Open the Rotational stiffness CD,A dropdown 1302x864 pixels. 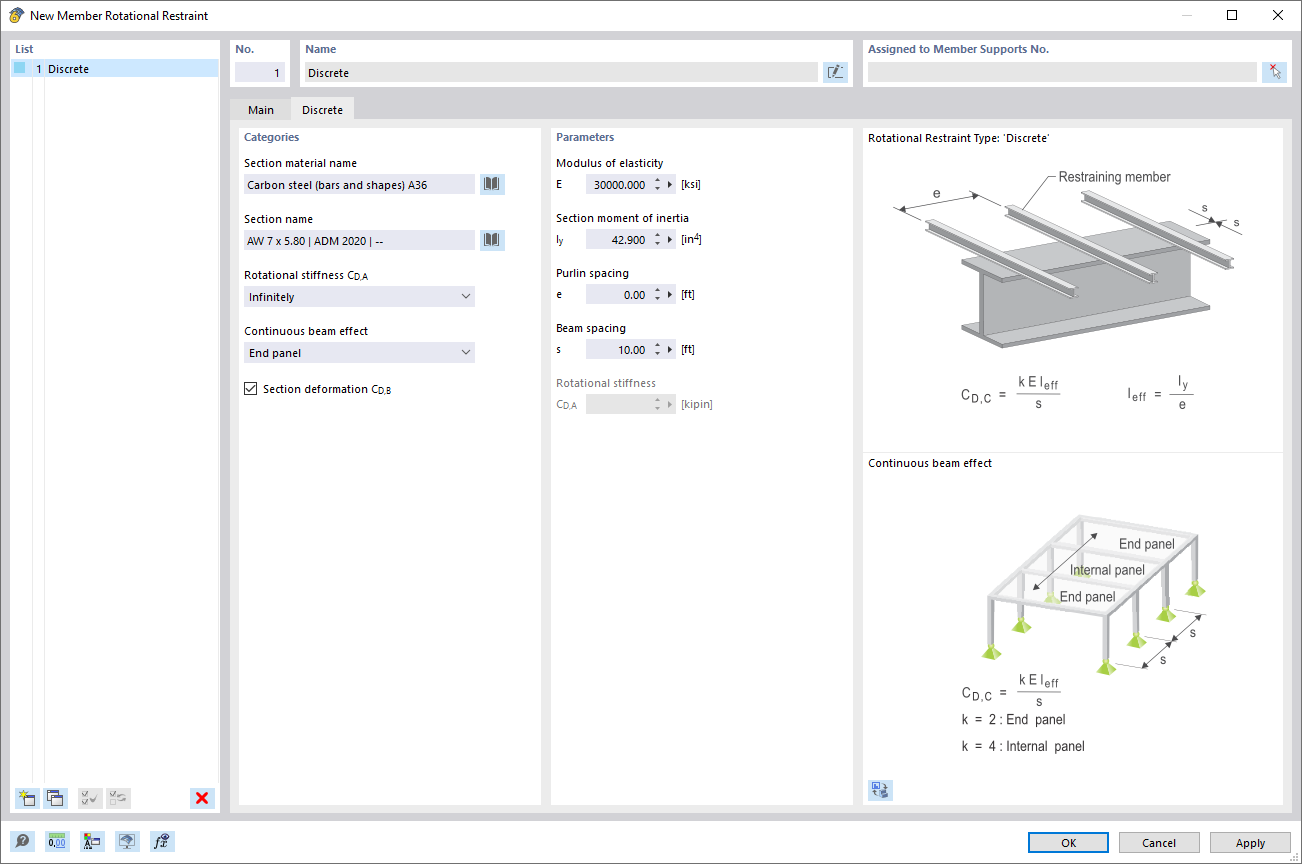pos(358,296)
